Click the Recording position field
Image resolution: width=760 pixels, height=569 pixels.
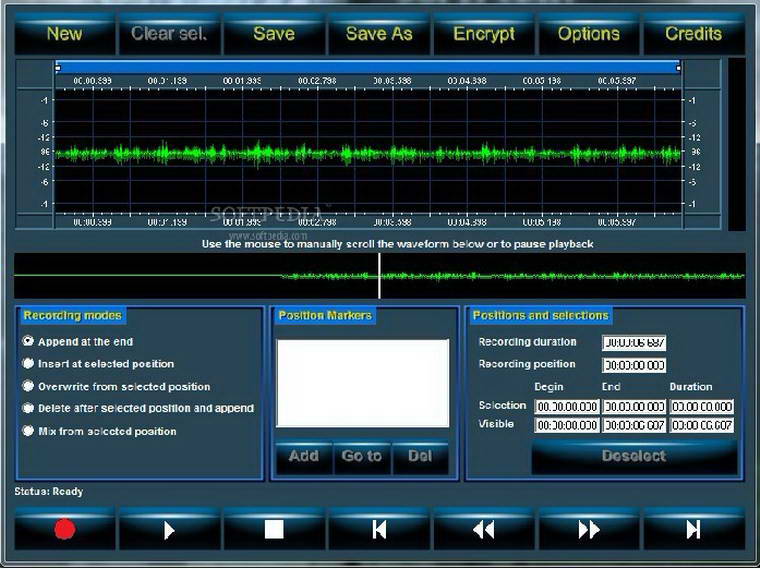[x=634, y=365]
